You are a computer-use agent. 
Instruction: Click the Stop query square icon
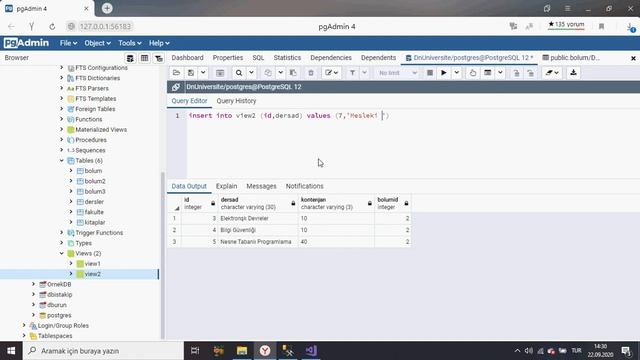click(x=430, y=73)
